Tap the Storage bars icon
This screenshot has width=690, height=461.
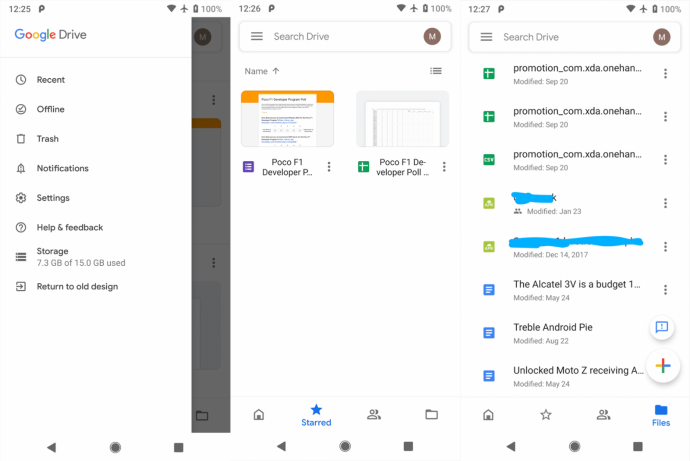[21, 257]
